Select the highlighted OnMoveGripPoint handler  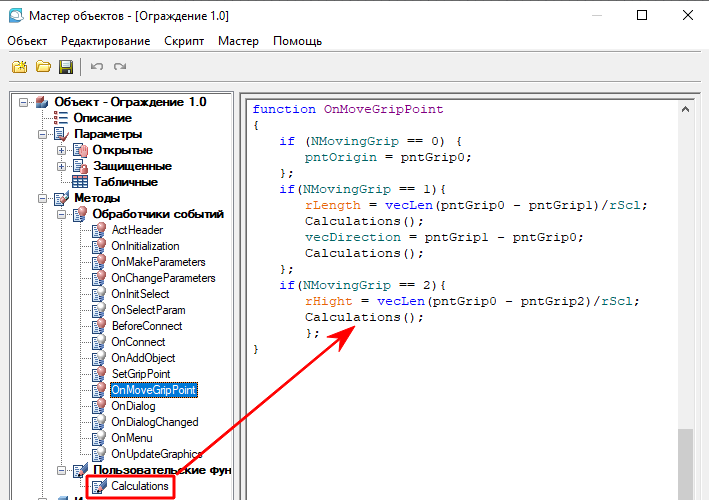(154, 390)
